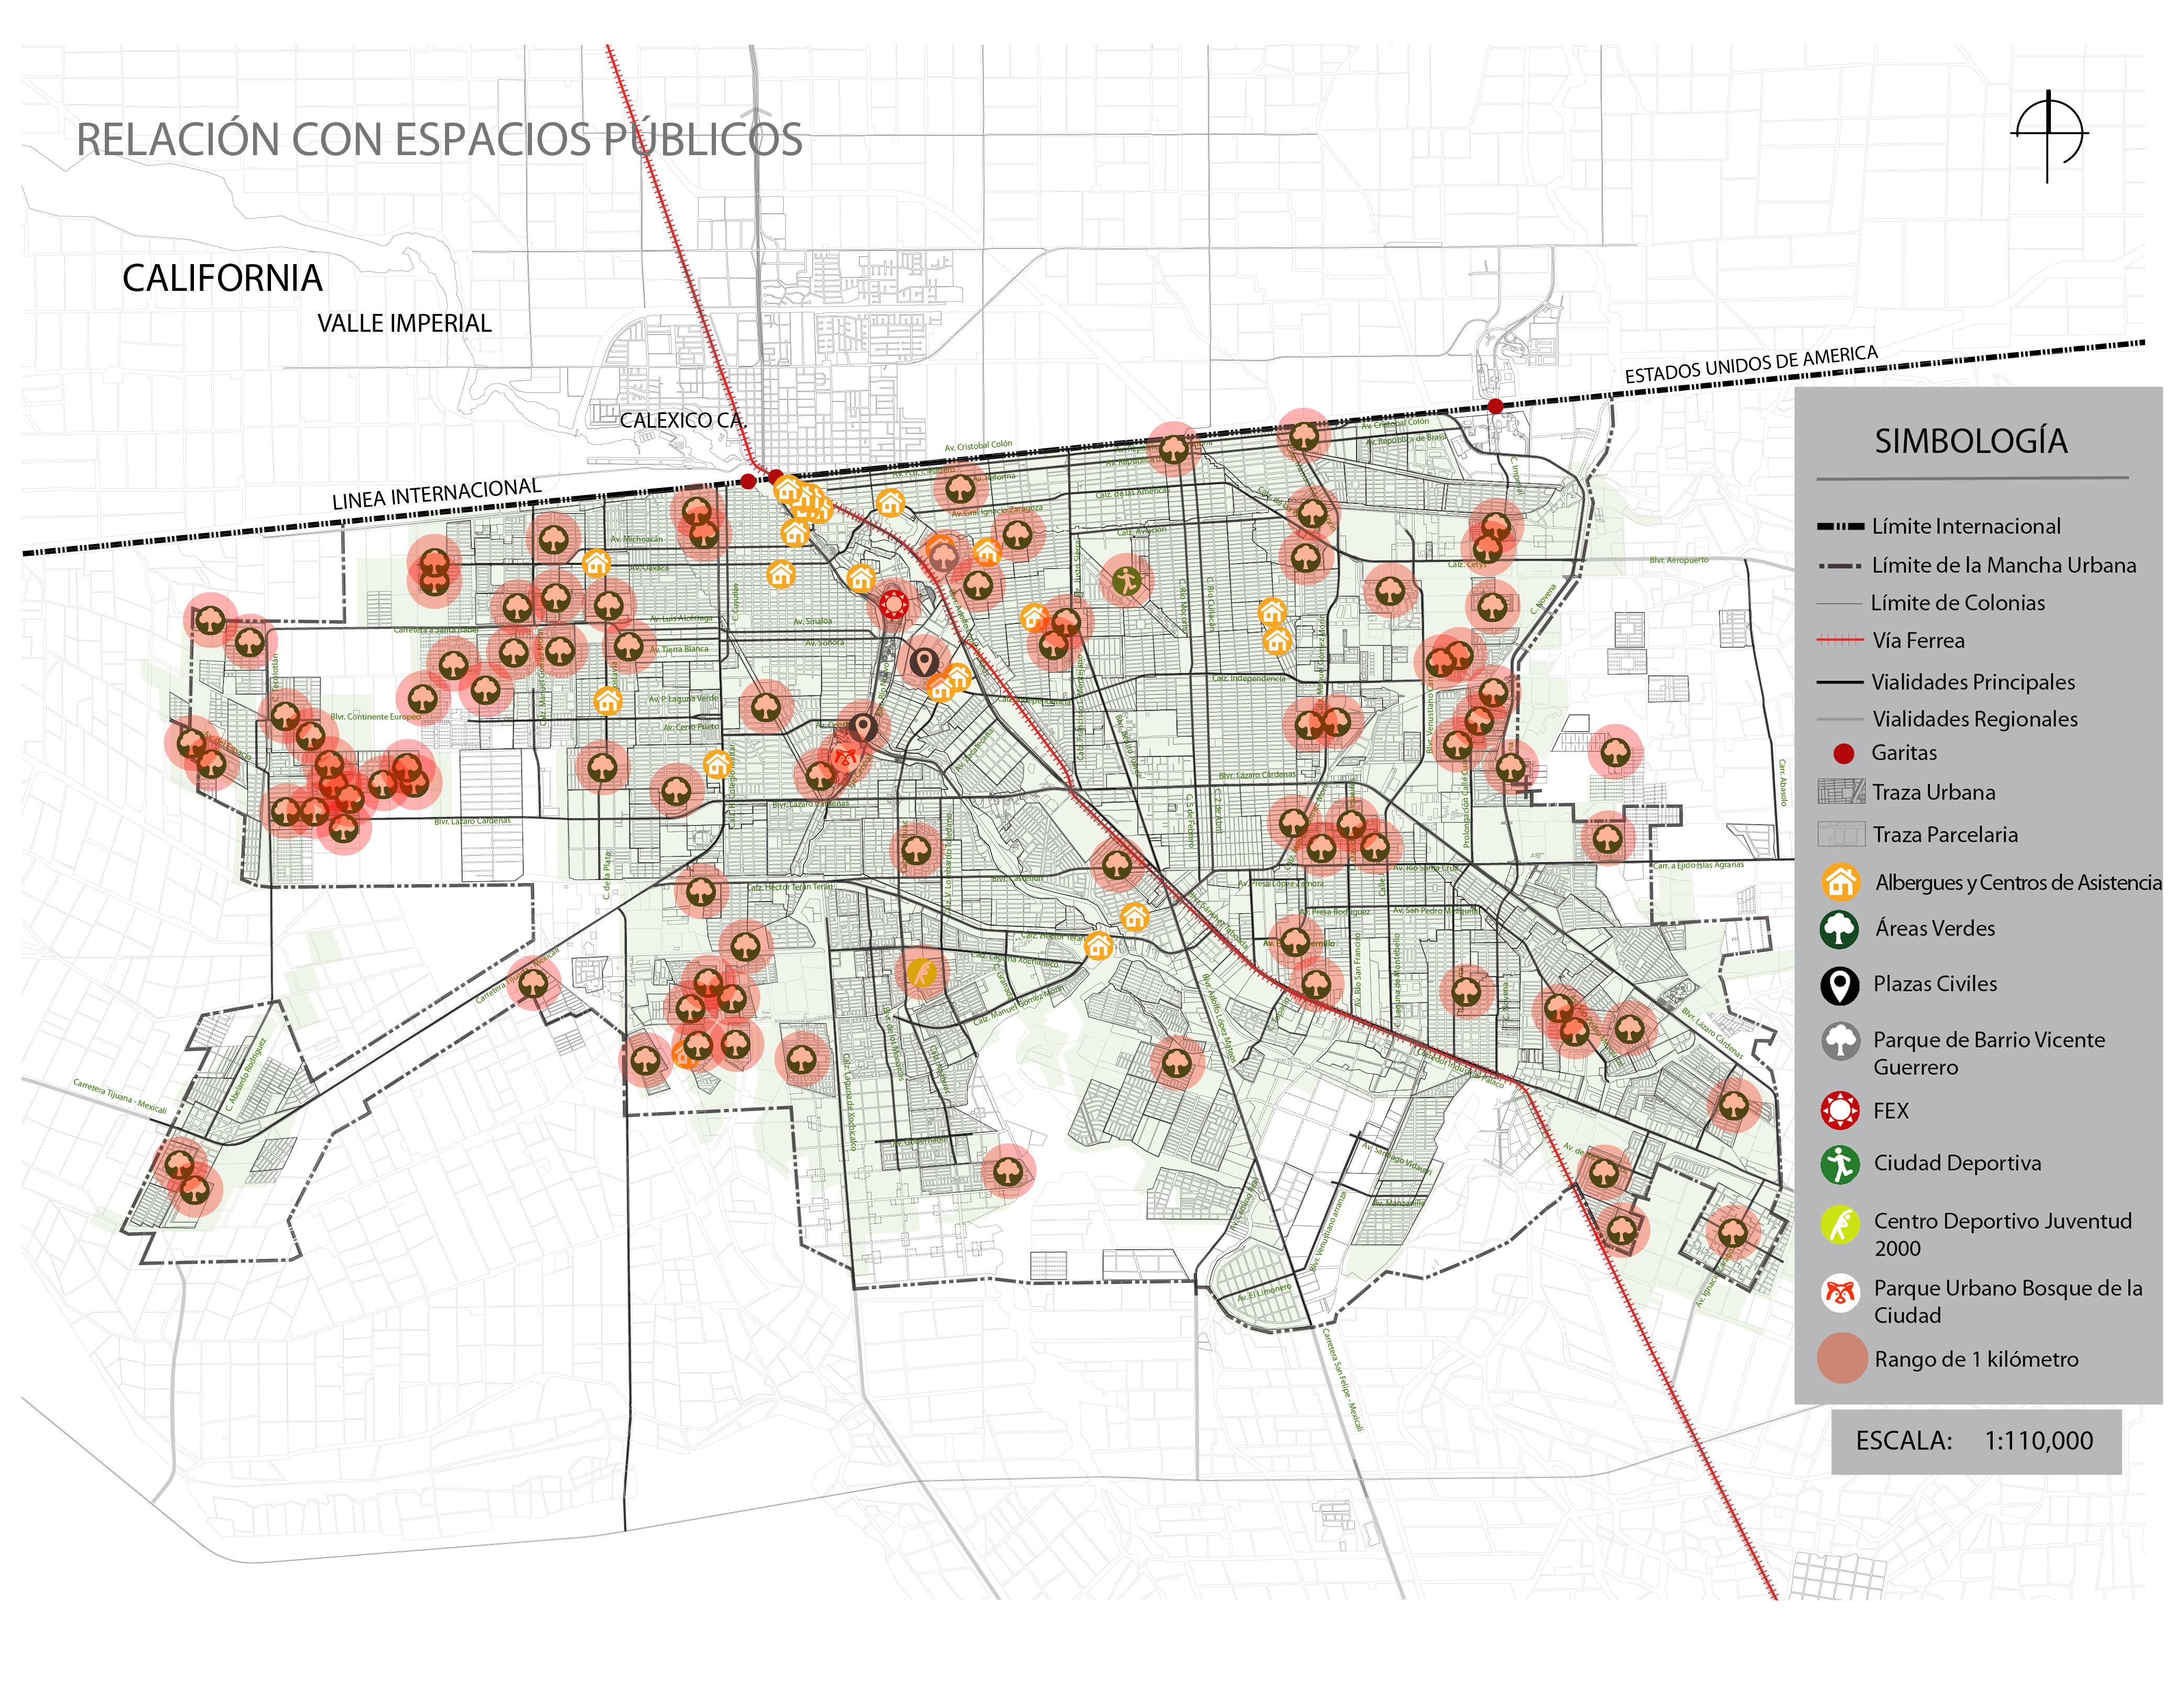Click the Ciudad Deportiva runner icon in legend
2184x1687 pixels.
click(x=1840, y=1164)
